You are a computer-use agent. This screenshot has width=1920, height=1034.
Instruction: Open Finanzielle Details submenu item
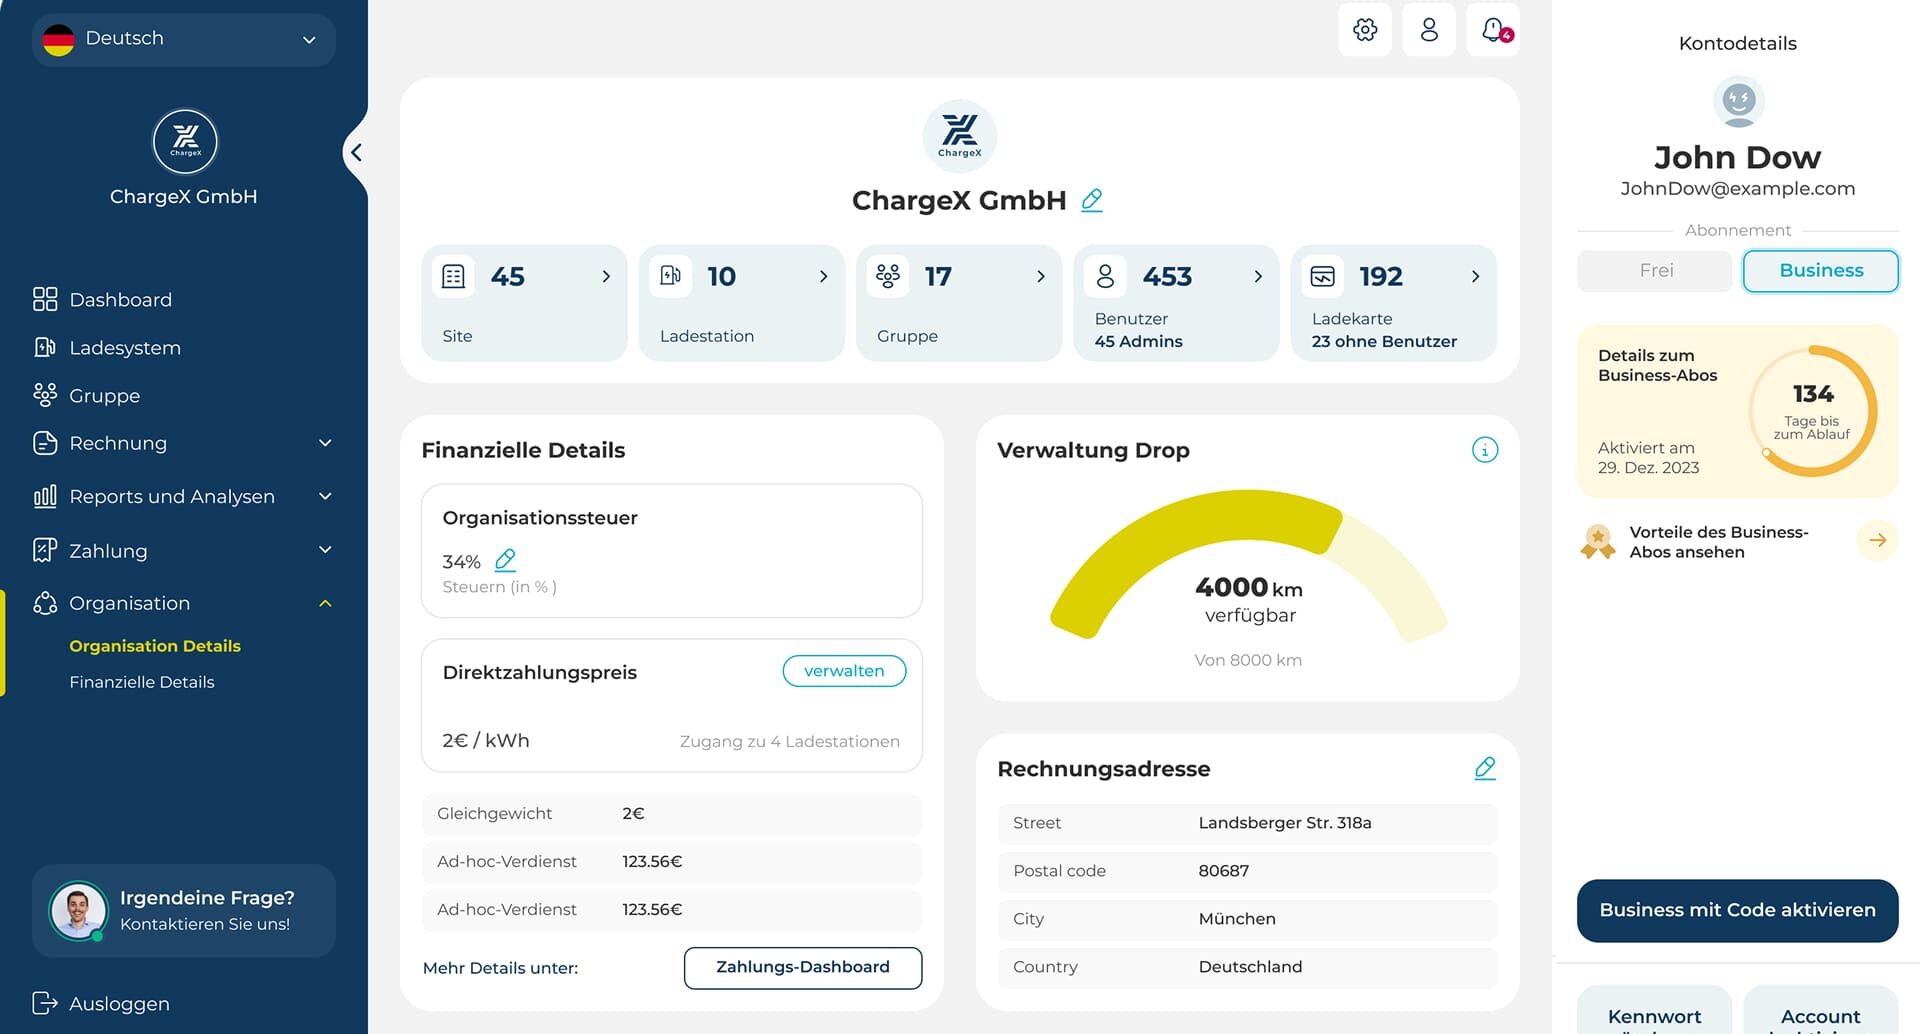click(142, 682)
